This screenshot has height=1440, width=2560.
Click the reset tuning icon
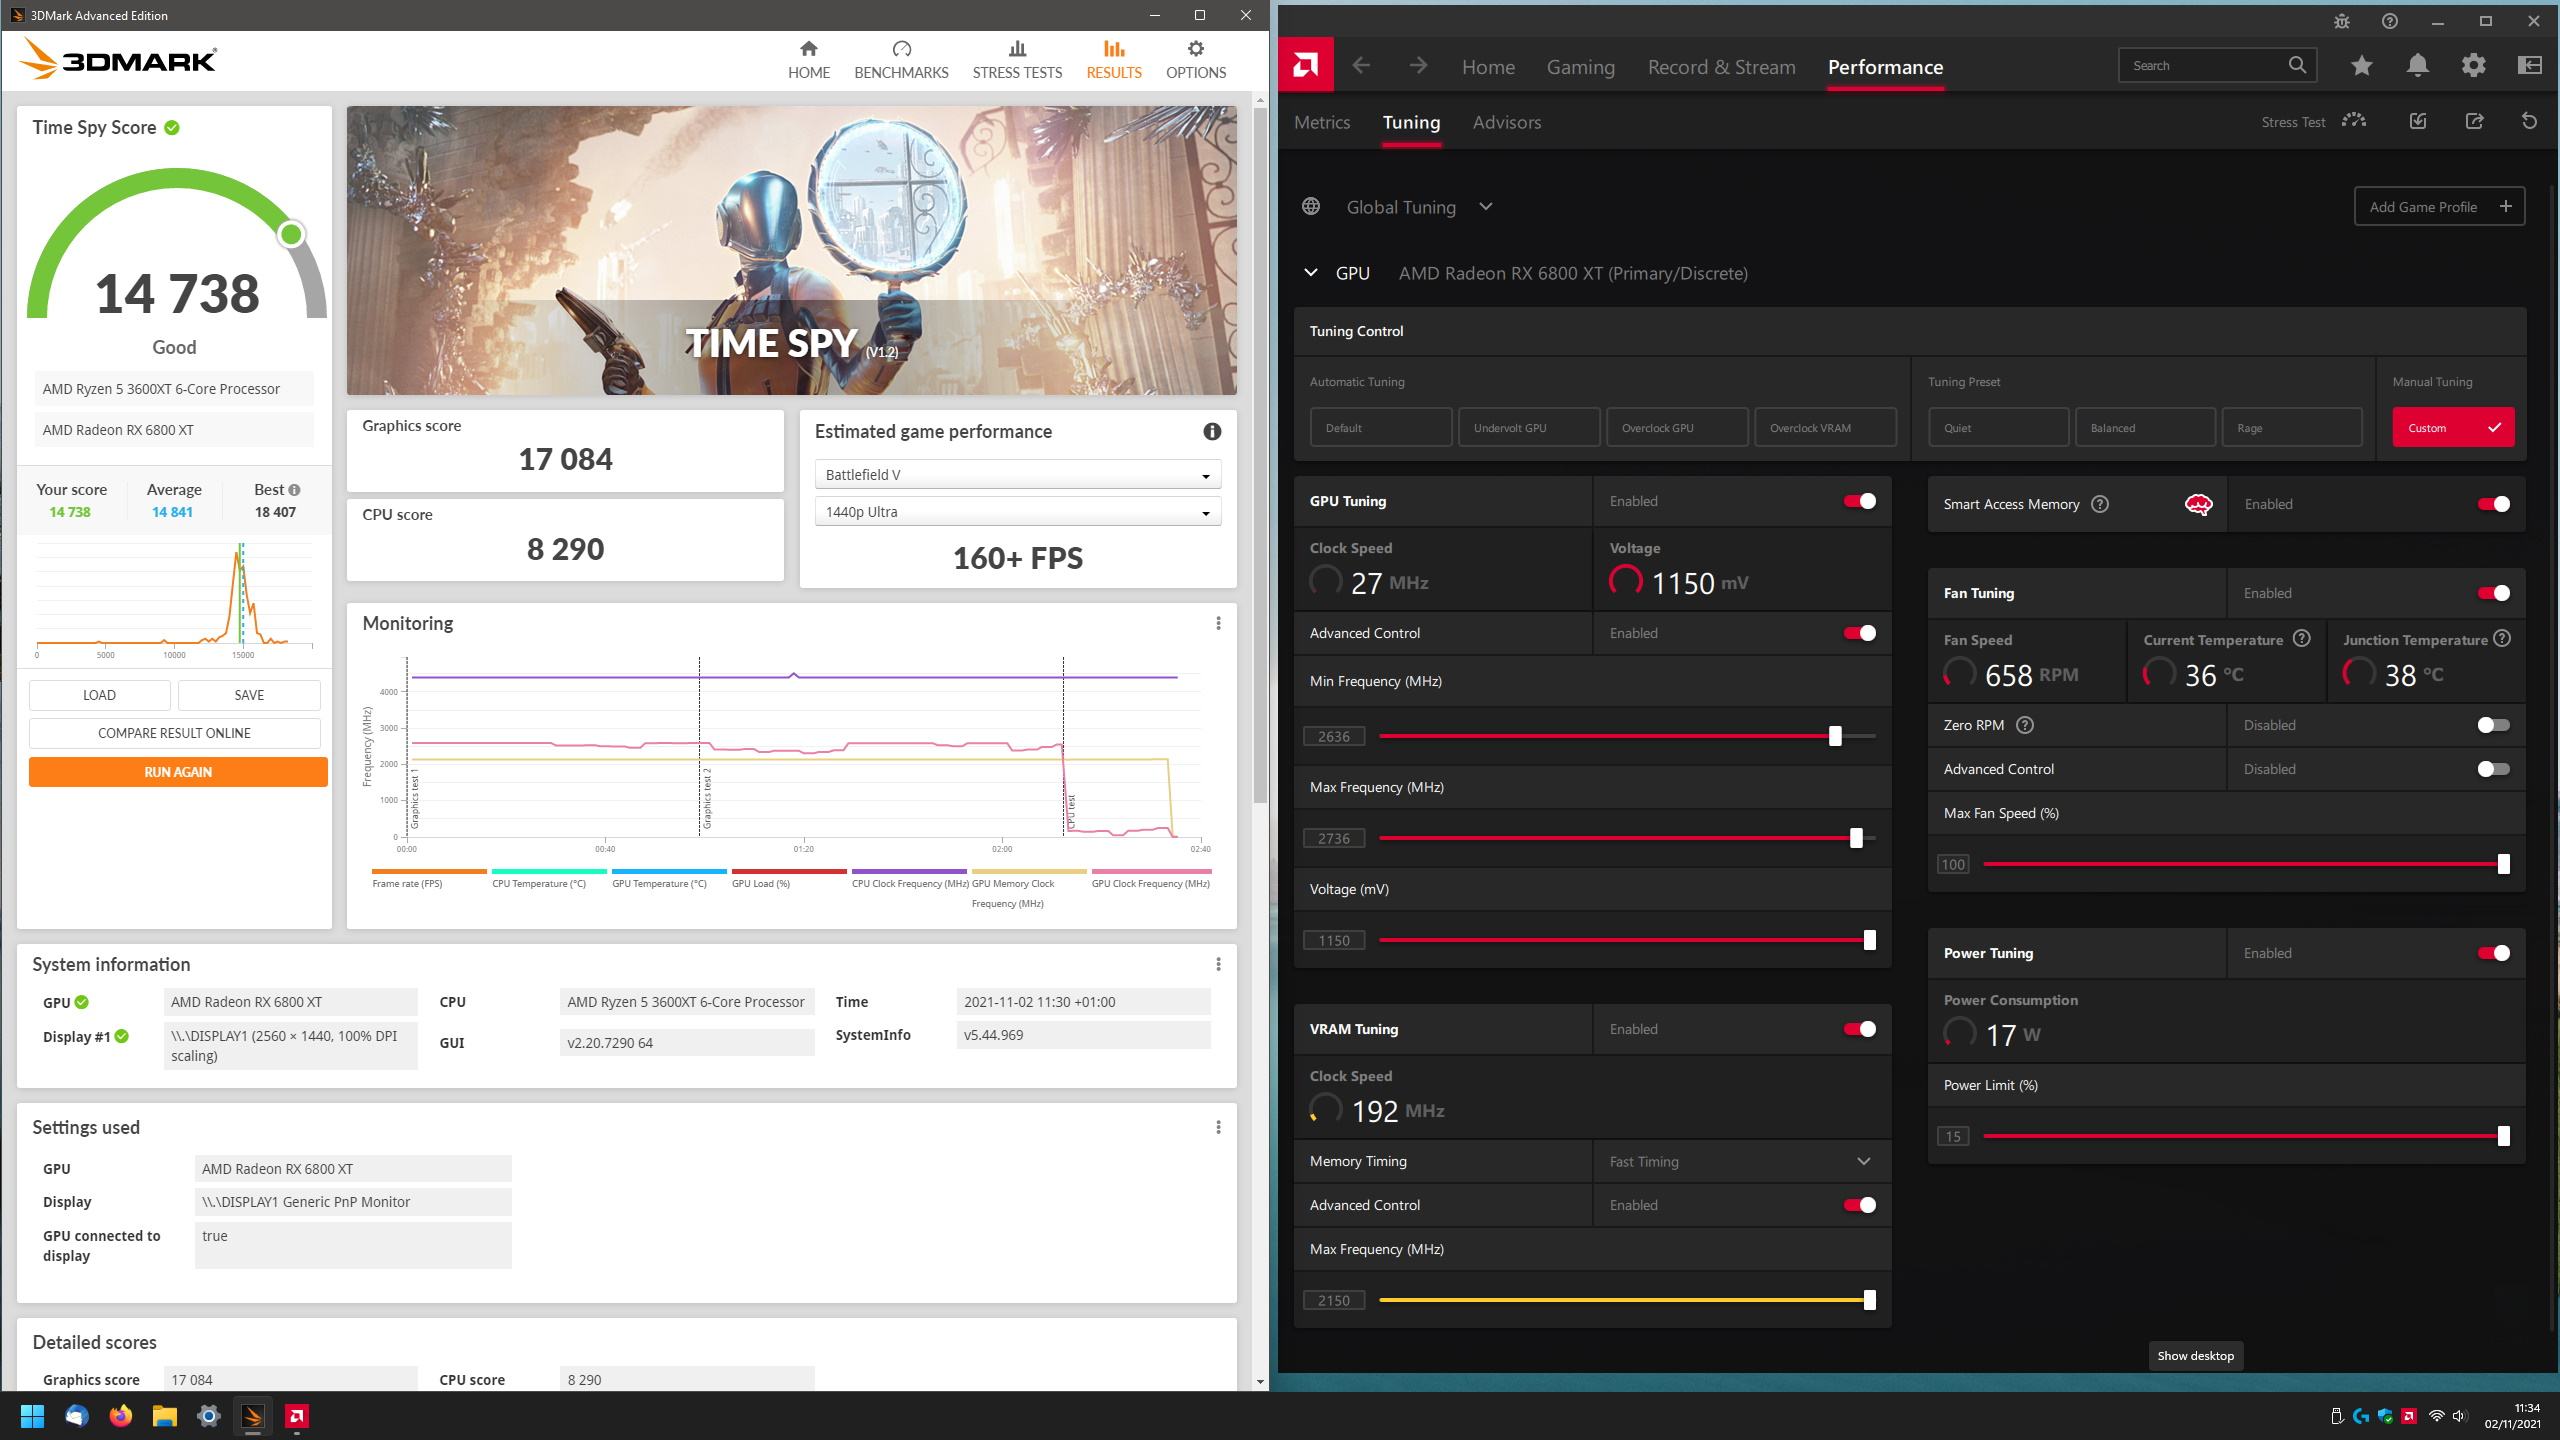click(x=2529, y=121)
